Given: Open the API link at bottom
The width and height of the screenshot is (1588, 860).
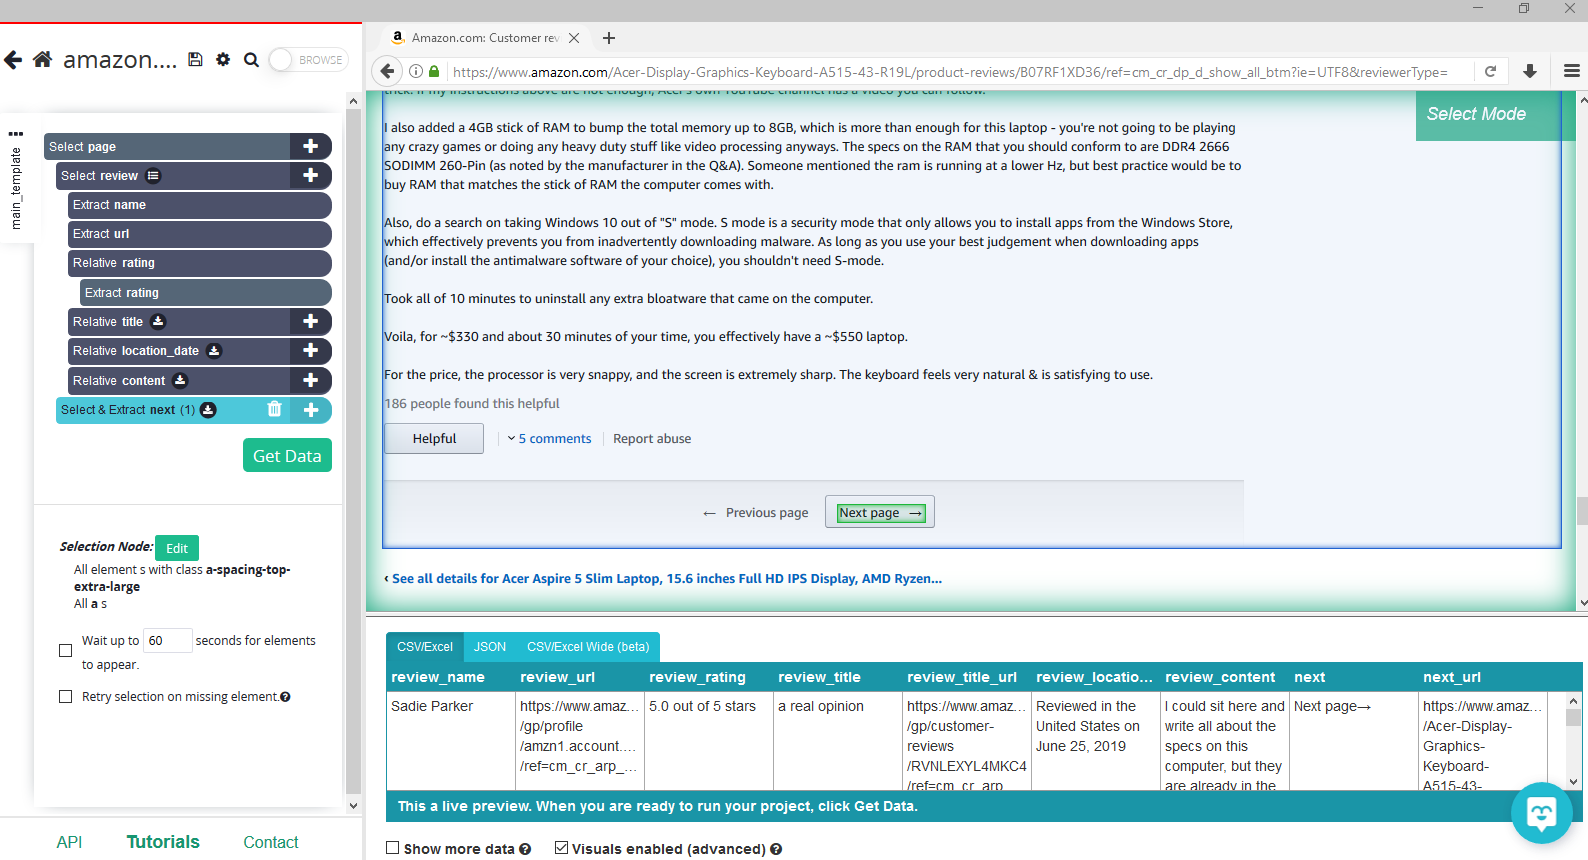Looking at the screenshot, I should [69, 842].
